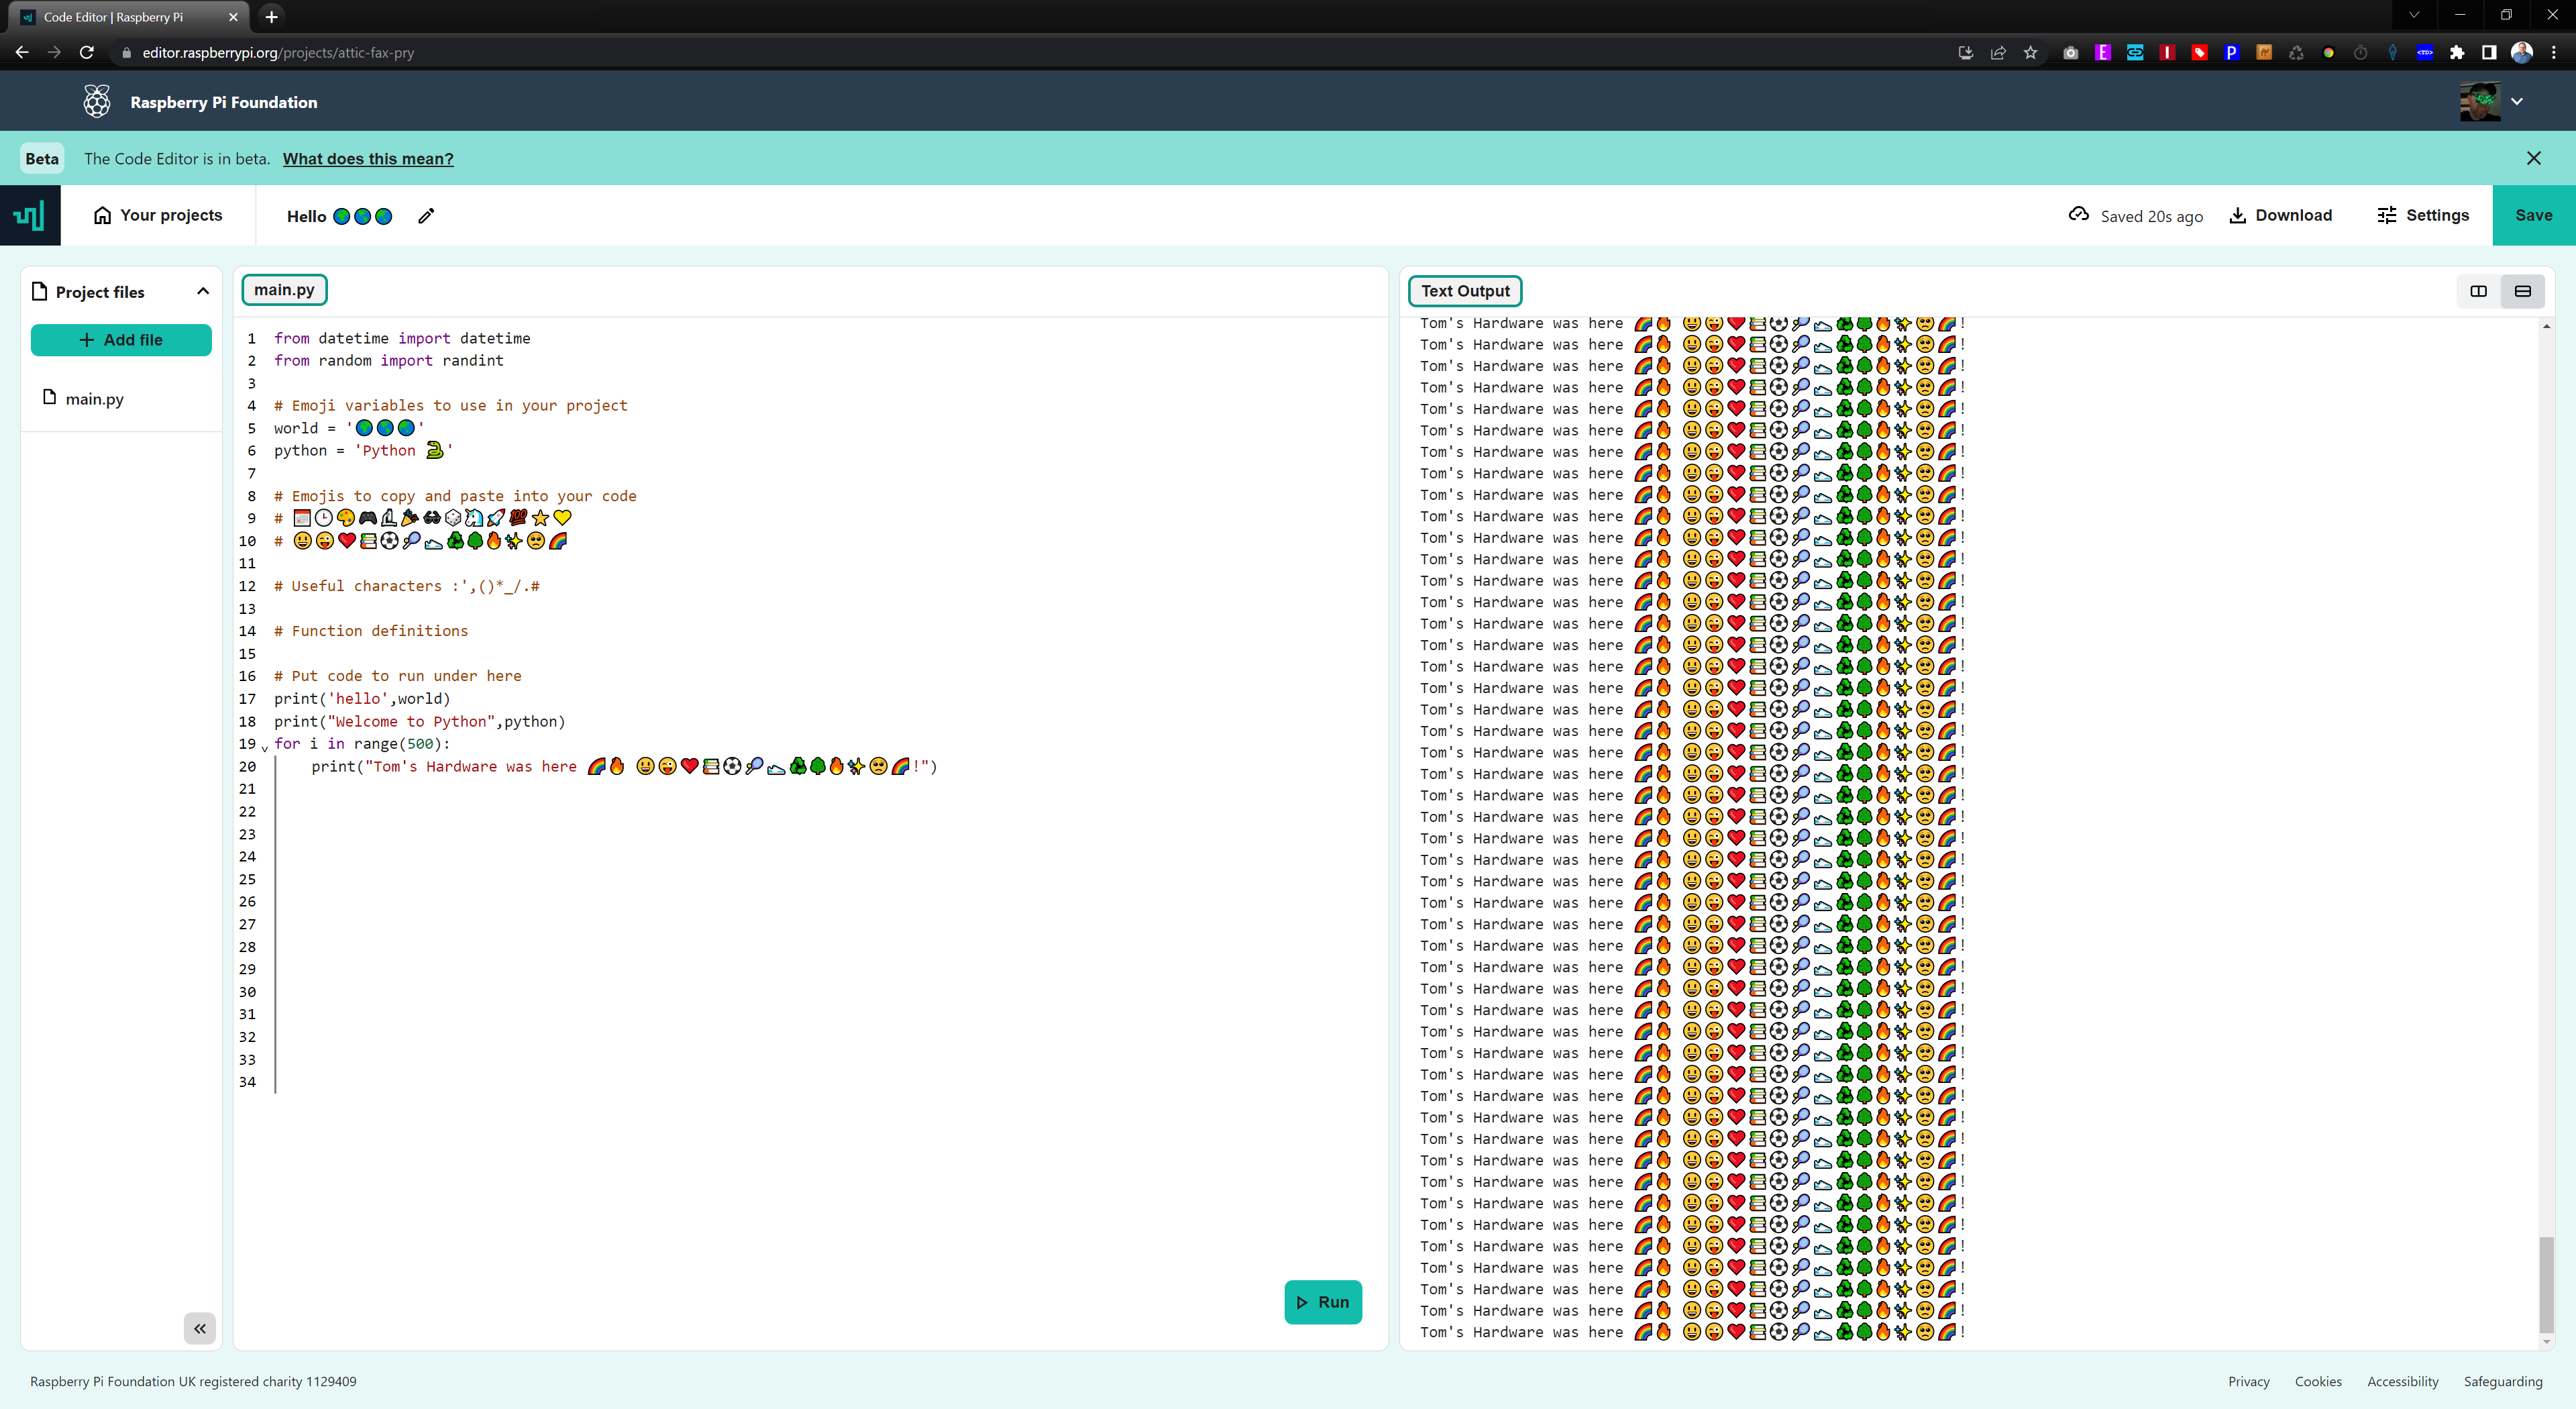The height and width of the screenshot is (1409, 2576).
Task: Collapse the for-loop fold on line 19
Action: coord(264,747)
